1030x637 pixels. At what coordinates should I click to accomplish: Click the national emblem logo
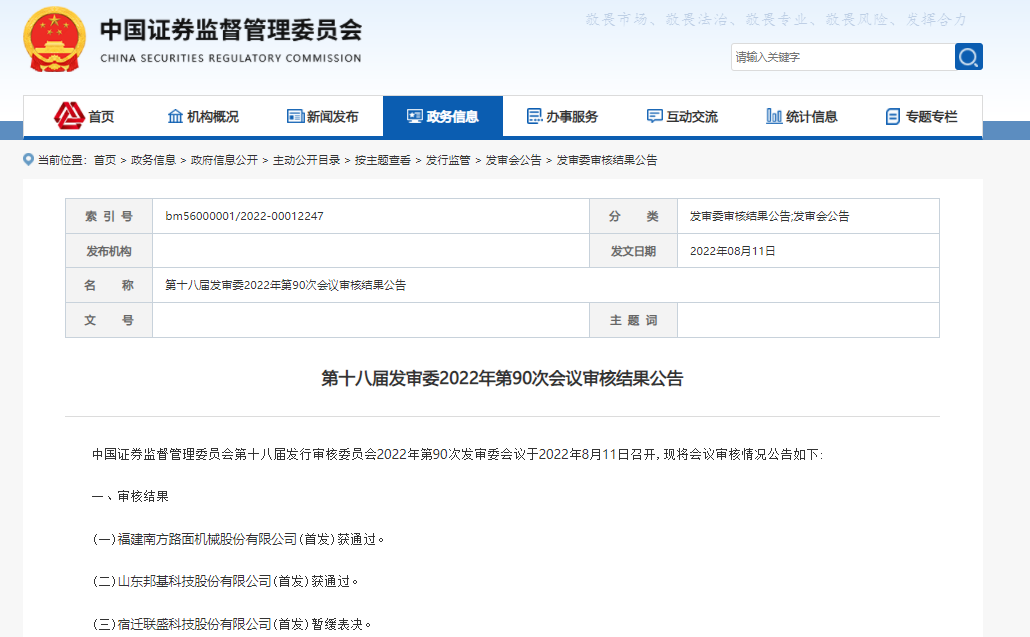[x=56, y=42]
